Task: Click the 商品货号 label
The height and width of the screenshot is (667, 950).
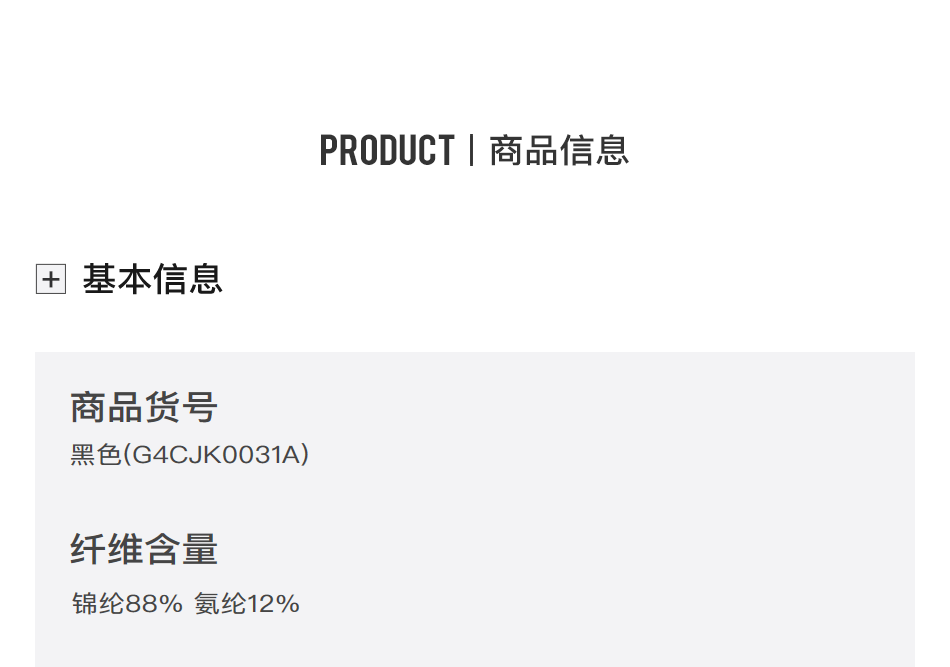Action: coord(144,408)
